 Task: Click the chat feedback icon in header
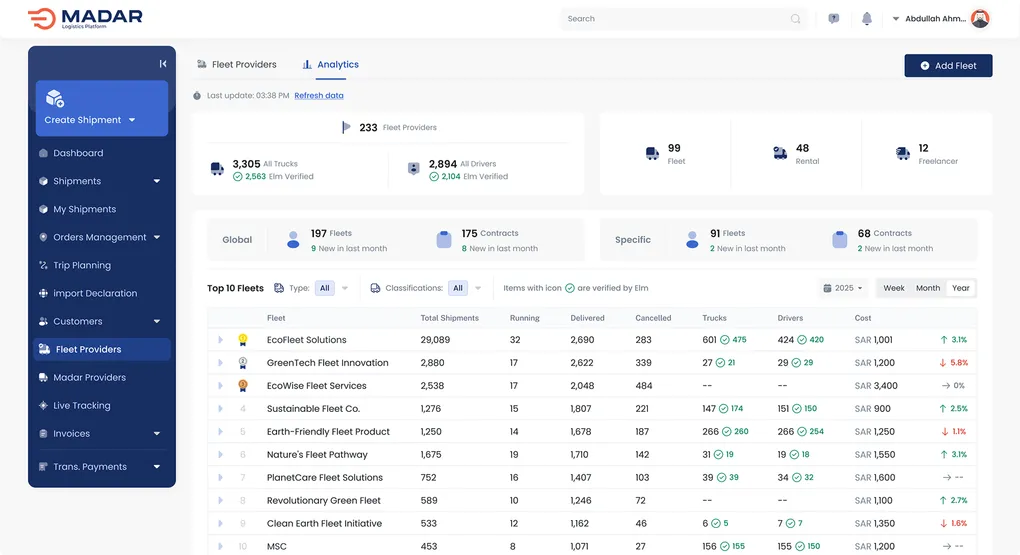[834, 19]
